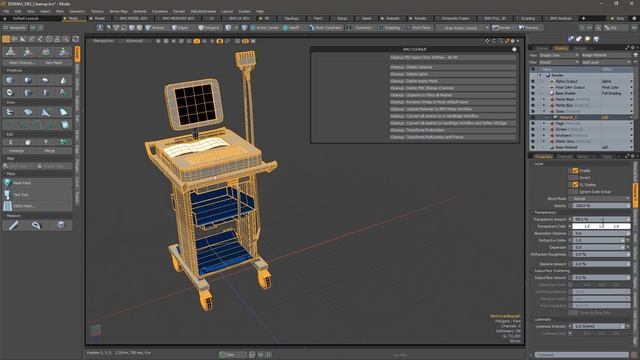The image size is (640, 360).
Task: Click the Render toolbar button
Action: point(502,28)
